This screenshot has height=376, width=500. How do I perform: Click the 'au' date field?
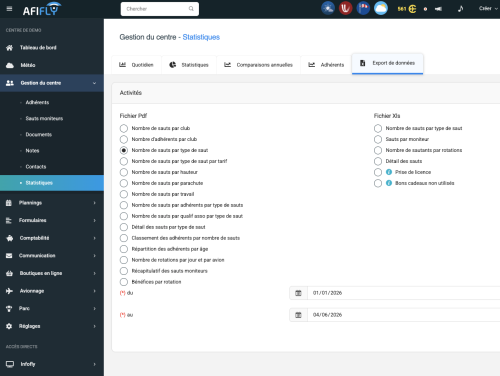click(404, 315)
